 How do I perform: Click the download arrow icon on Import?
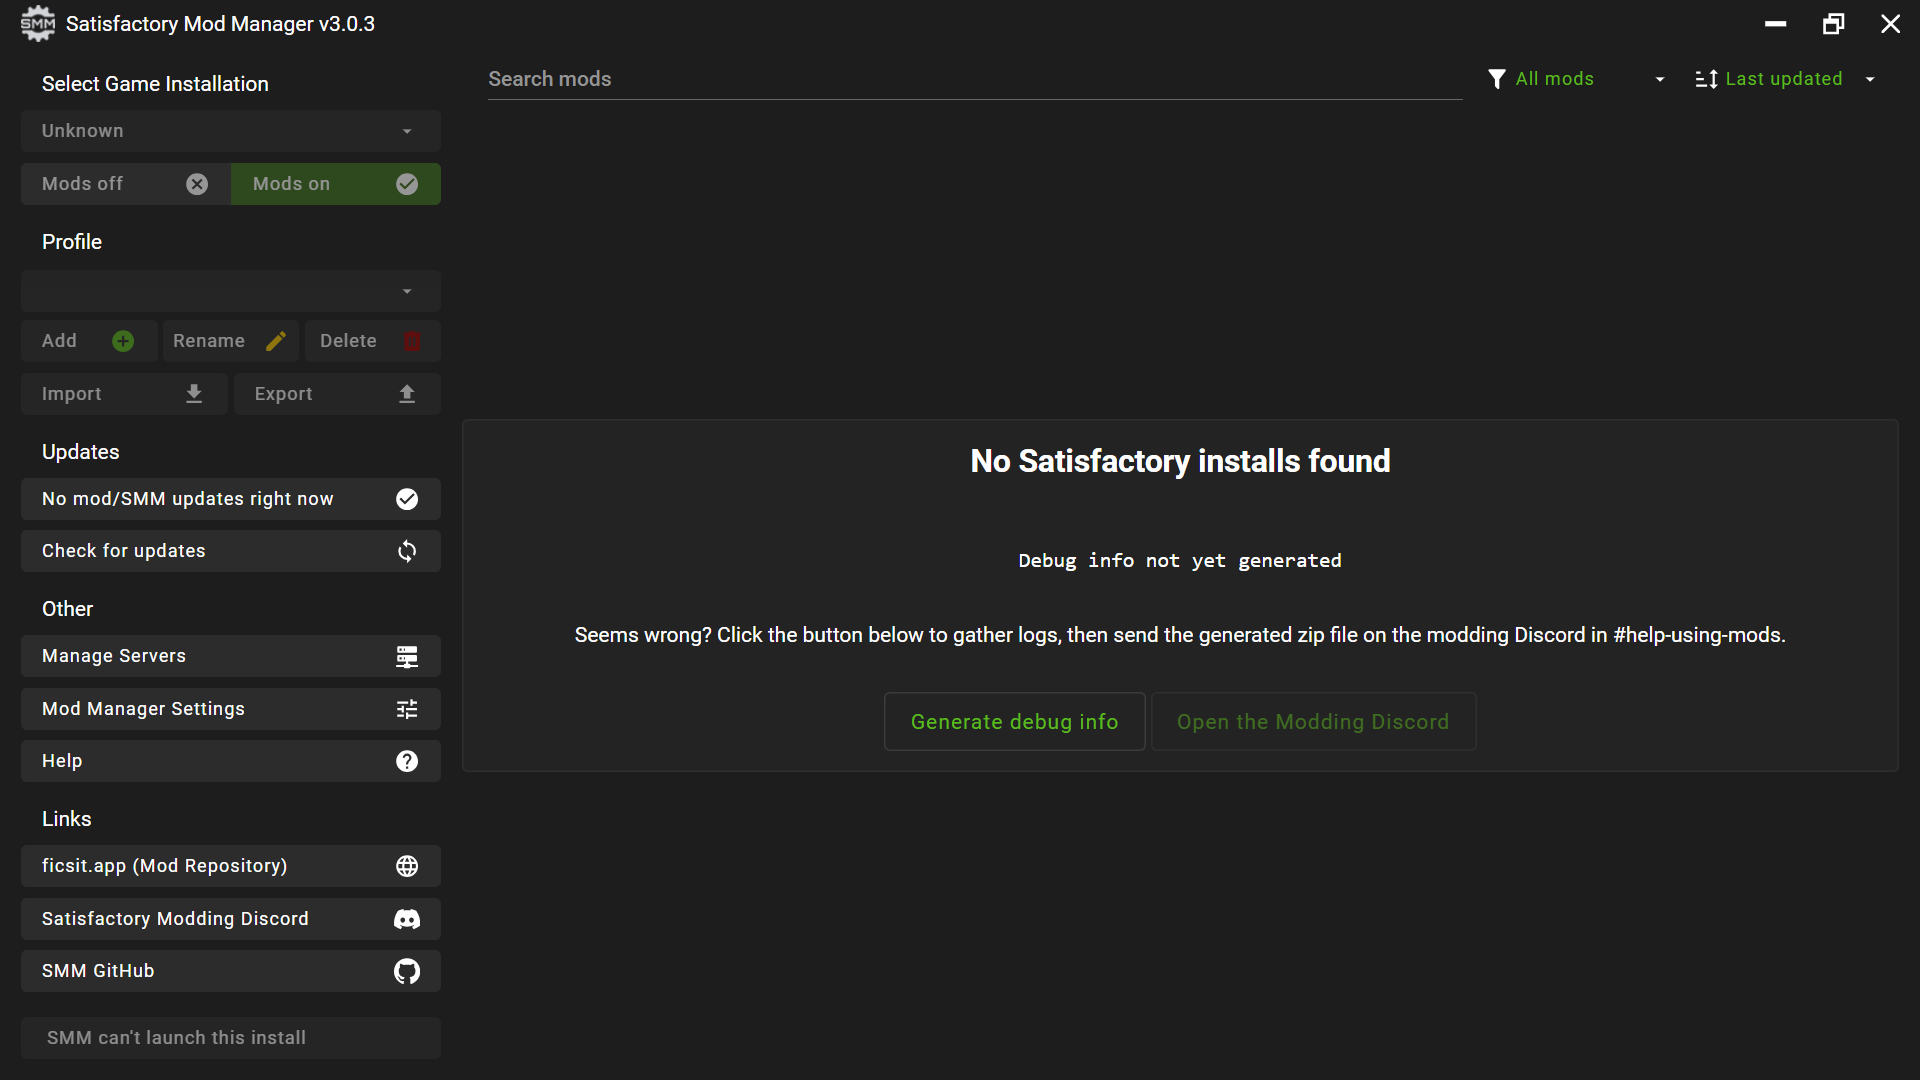click(x=194, y=394)
